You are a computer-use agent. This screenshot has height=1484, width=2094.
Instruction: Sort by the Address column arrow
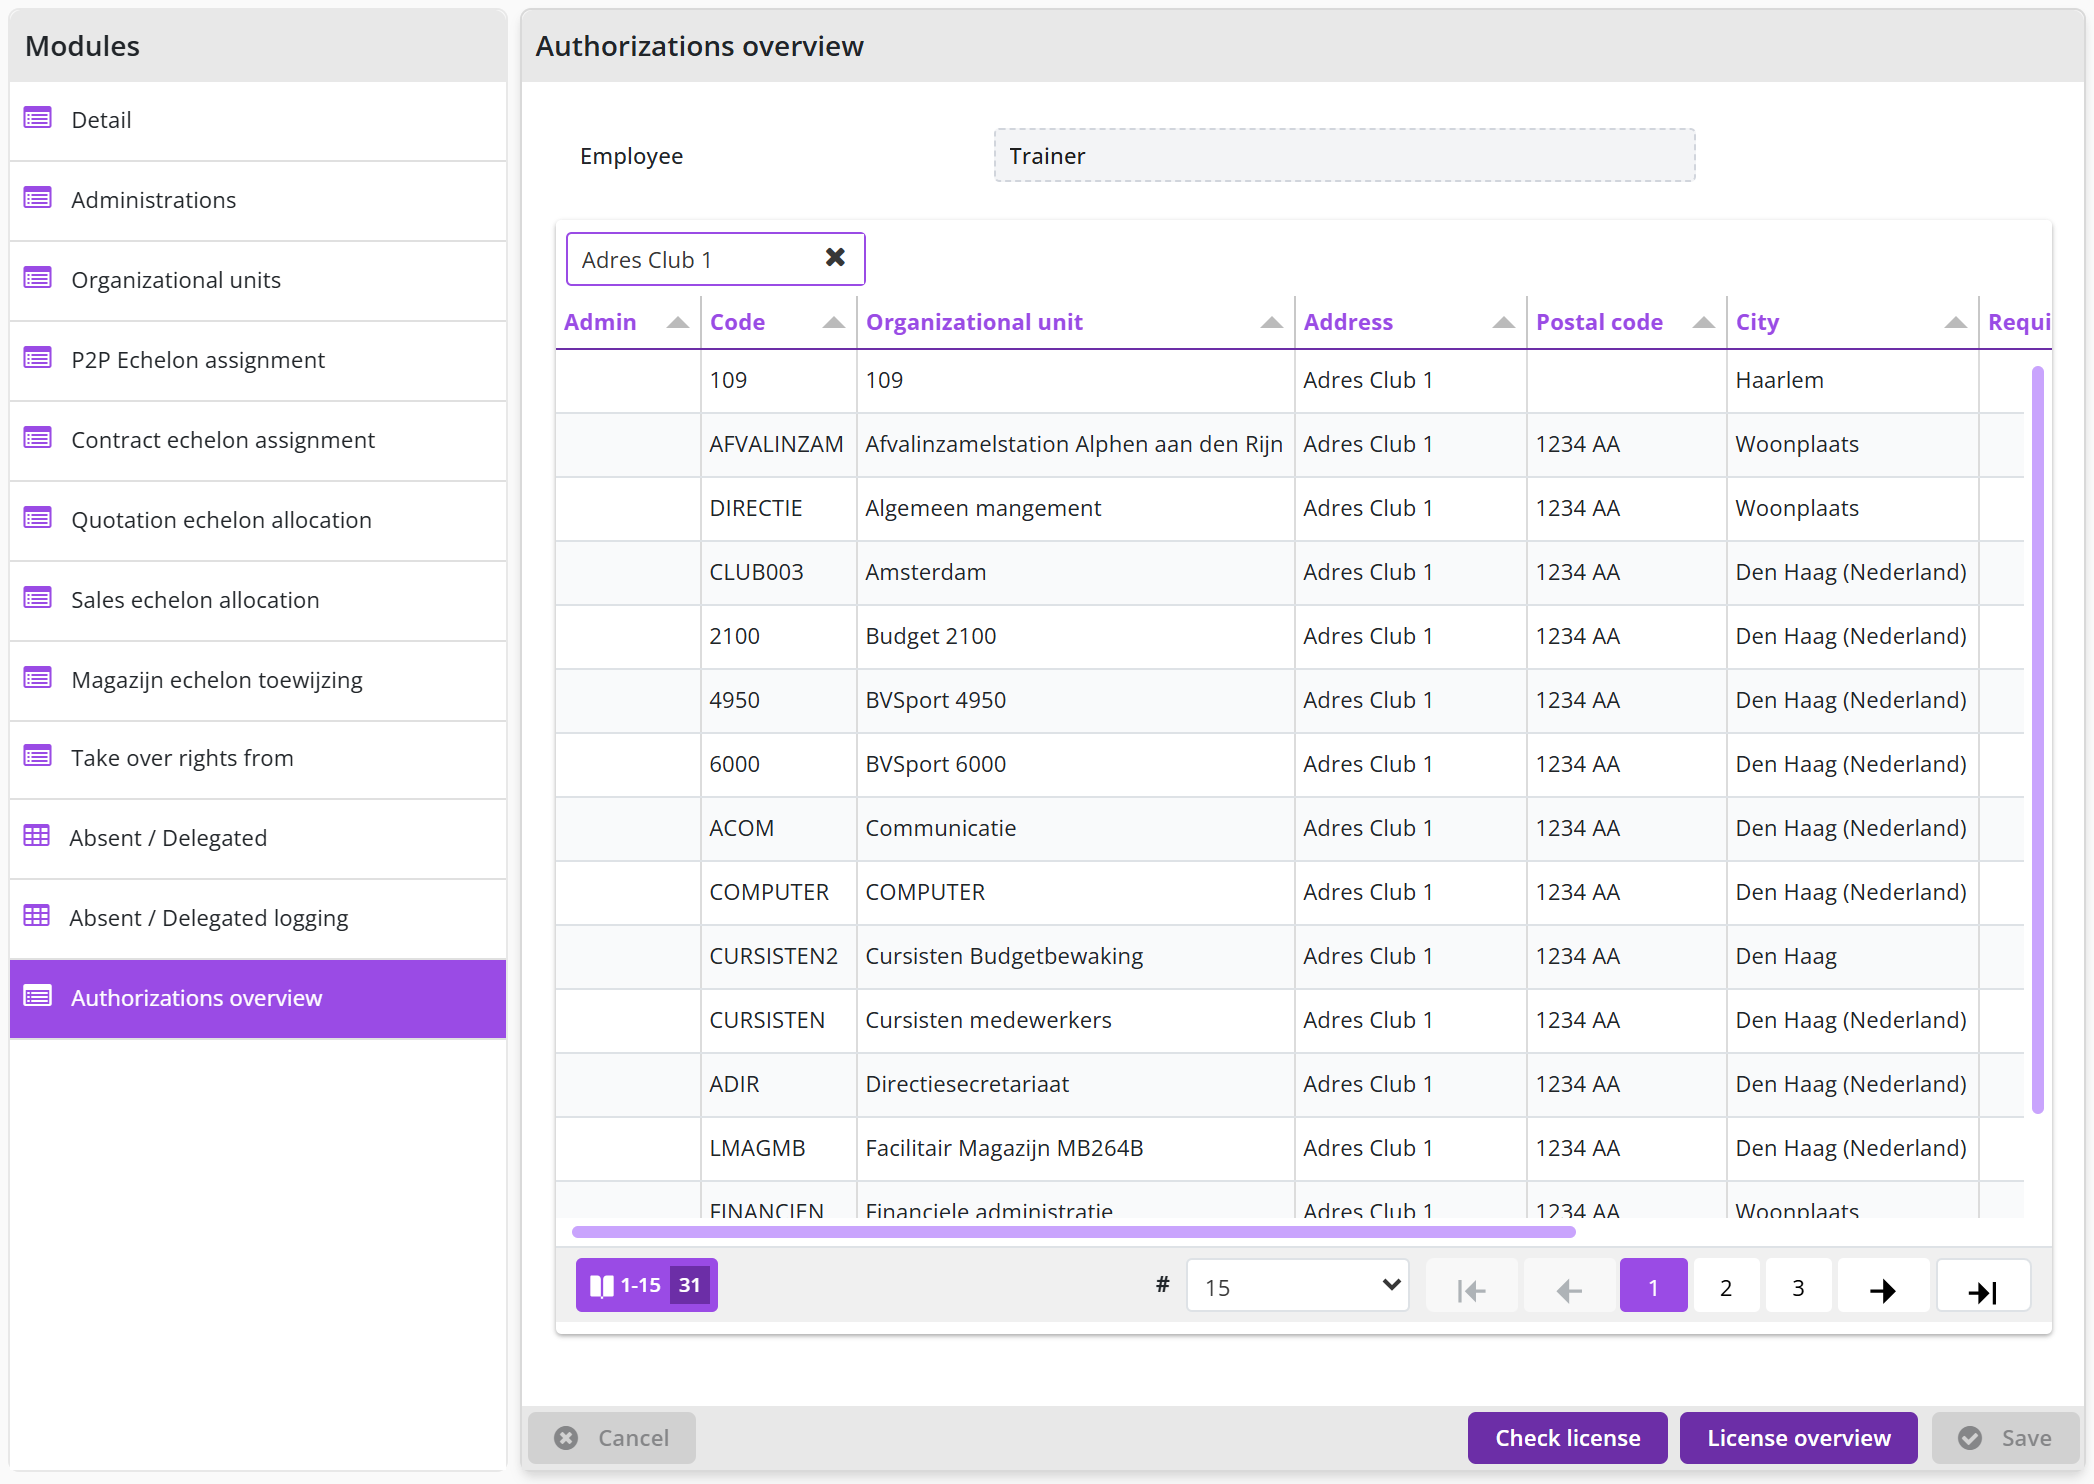click(x=1504, y=322)
